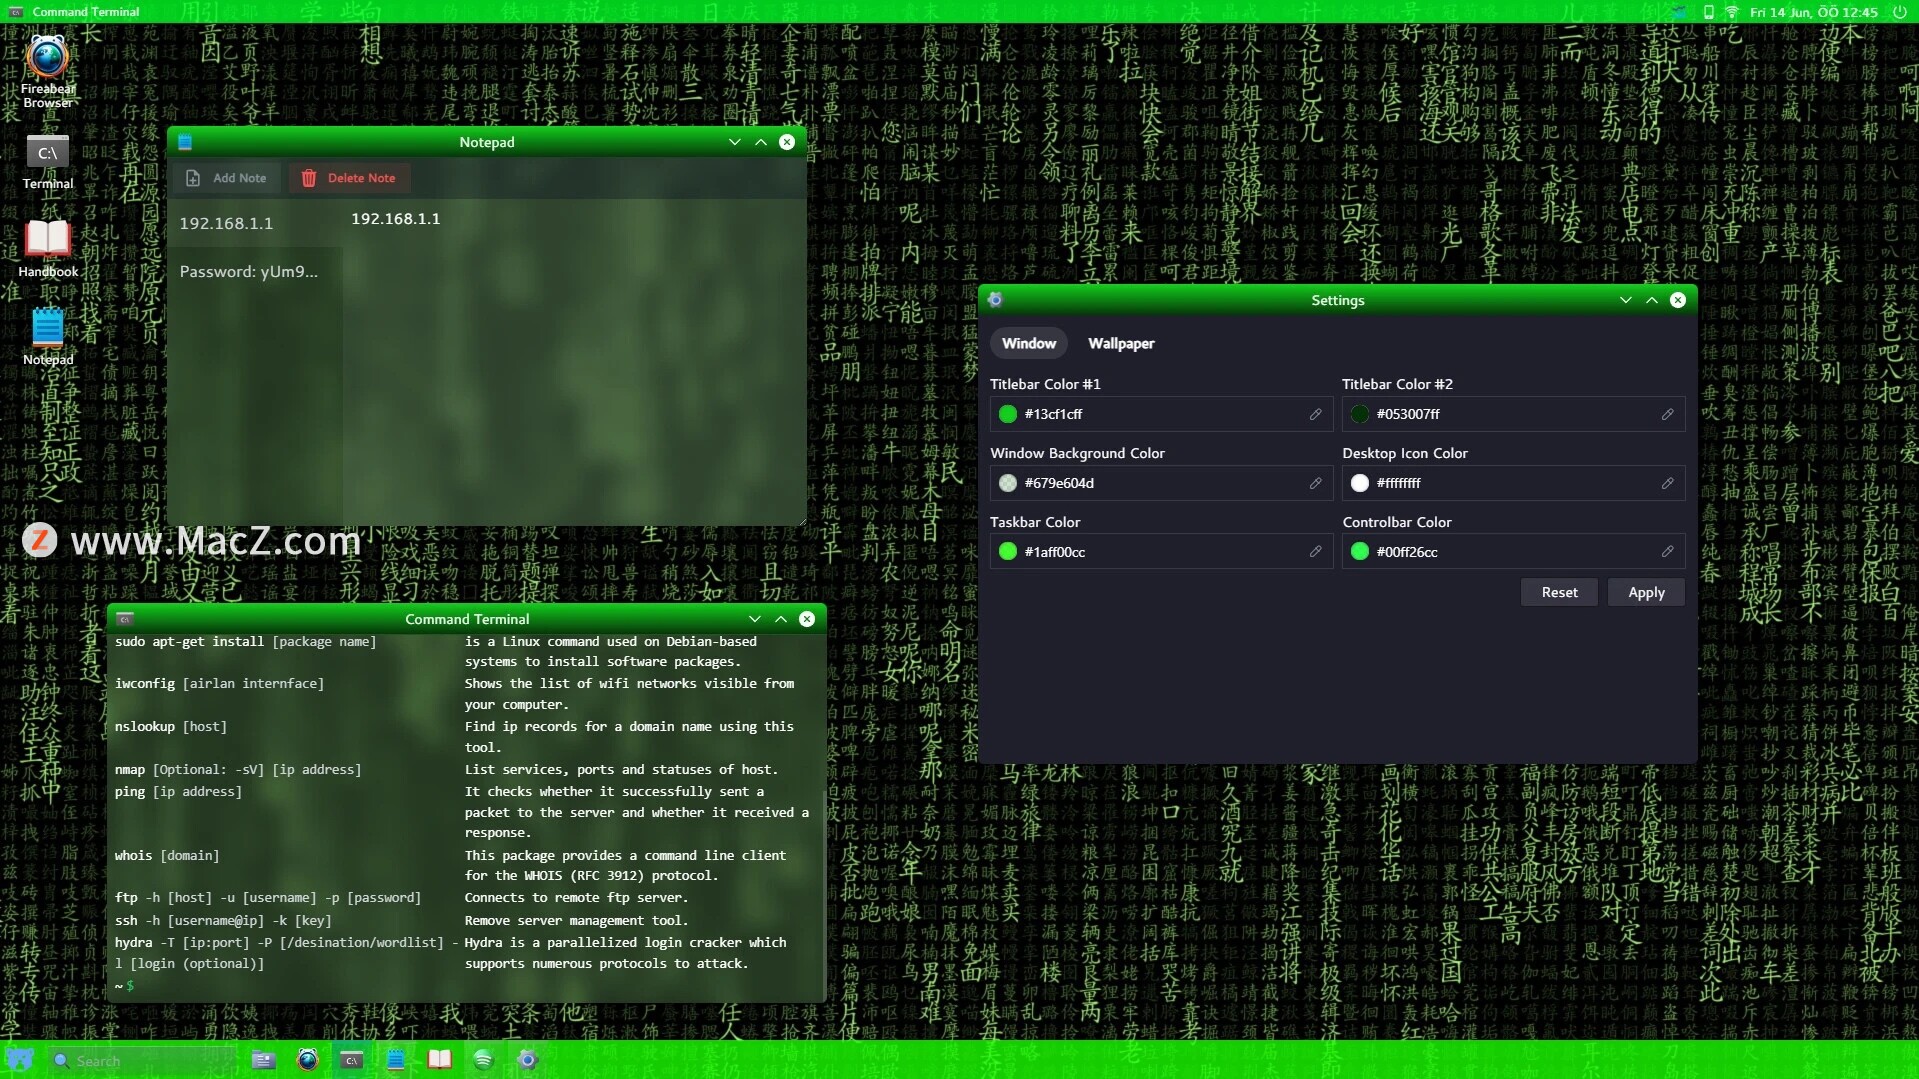Click the down chevron on Command Terminal titlebar
Viewport: 1919px width, 1079px height.
pos(755,619)
